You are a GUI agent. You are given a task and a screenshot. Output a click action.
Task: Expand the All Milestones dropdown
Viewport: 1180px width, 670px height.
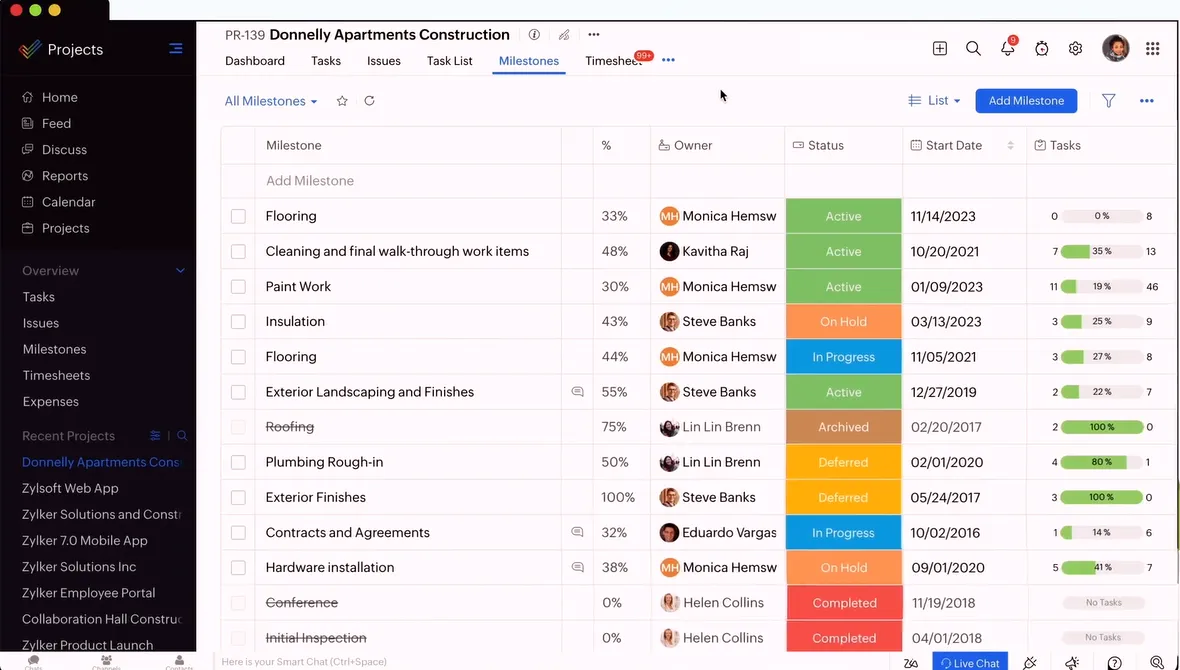pos(271,101)
